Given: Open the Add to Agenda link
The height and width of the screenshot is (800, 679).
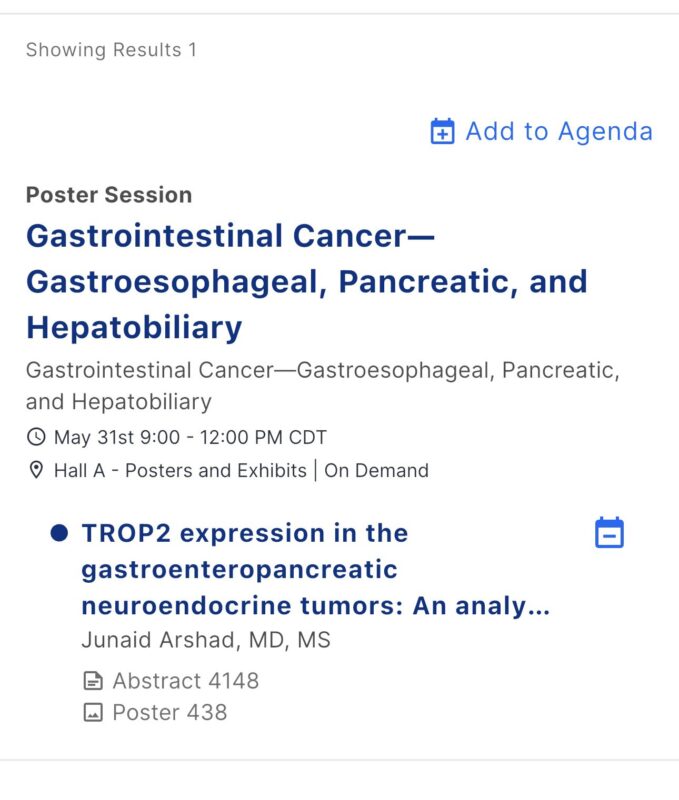Looking at the screenshot, I should [542, 131].
